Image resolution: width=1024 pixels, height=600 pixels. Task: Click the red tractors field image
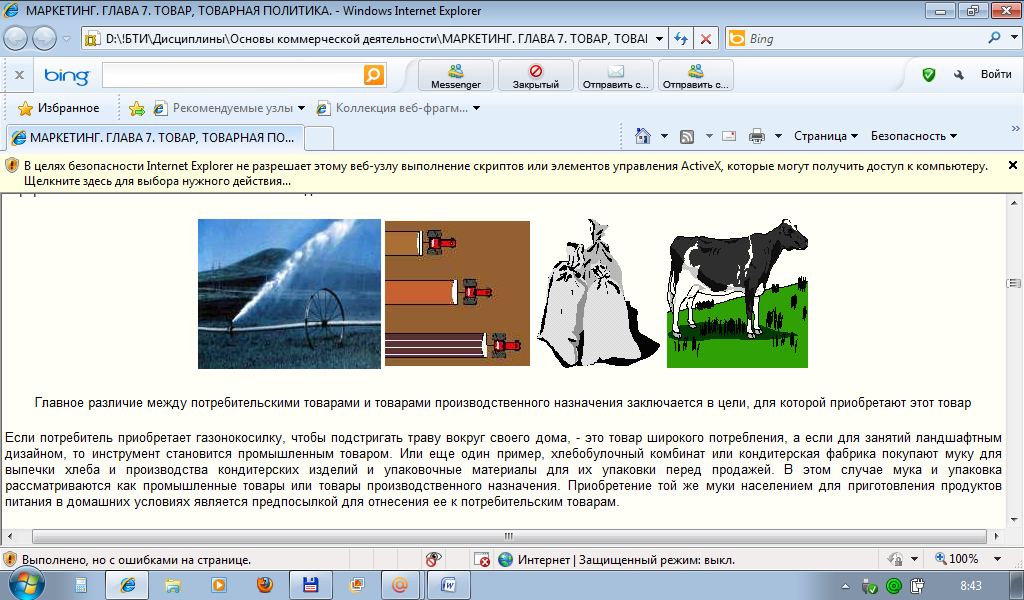[457, 293]
